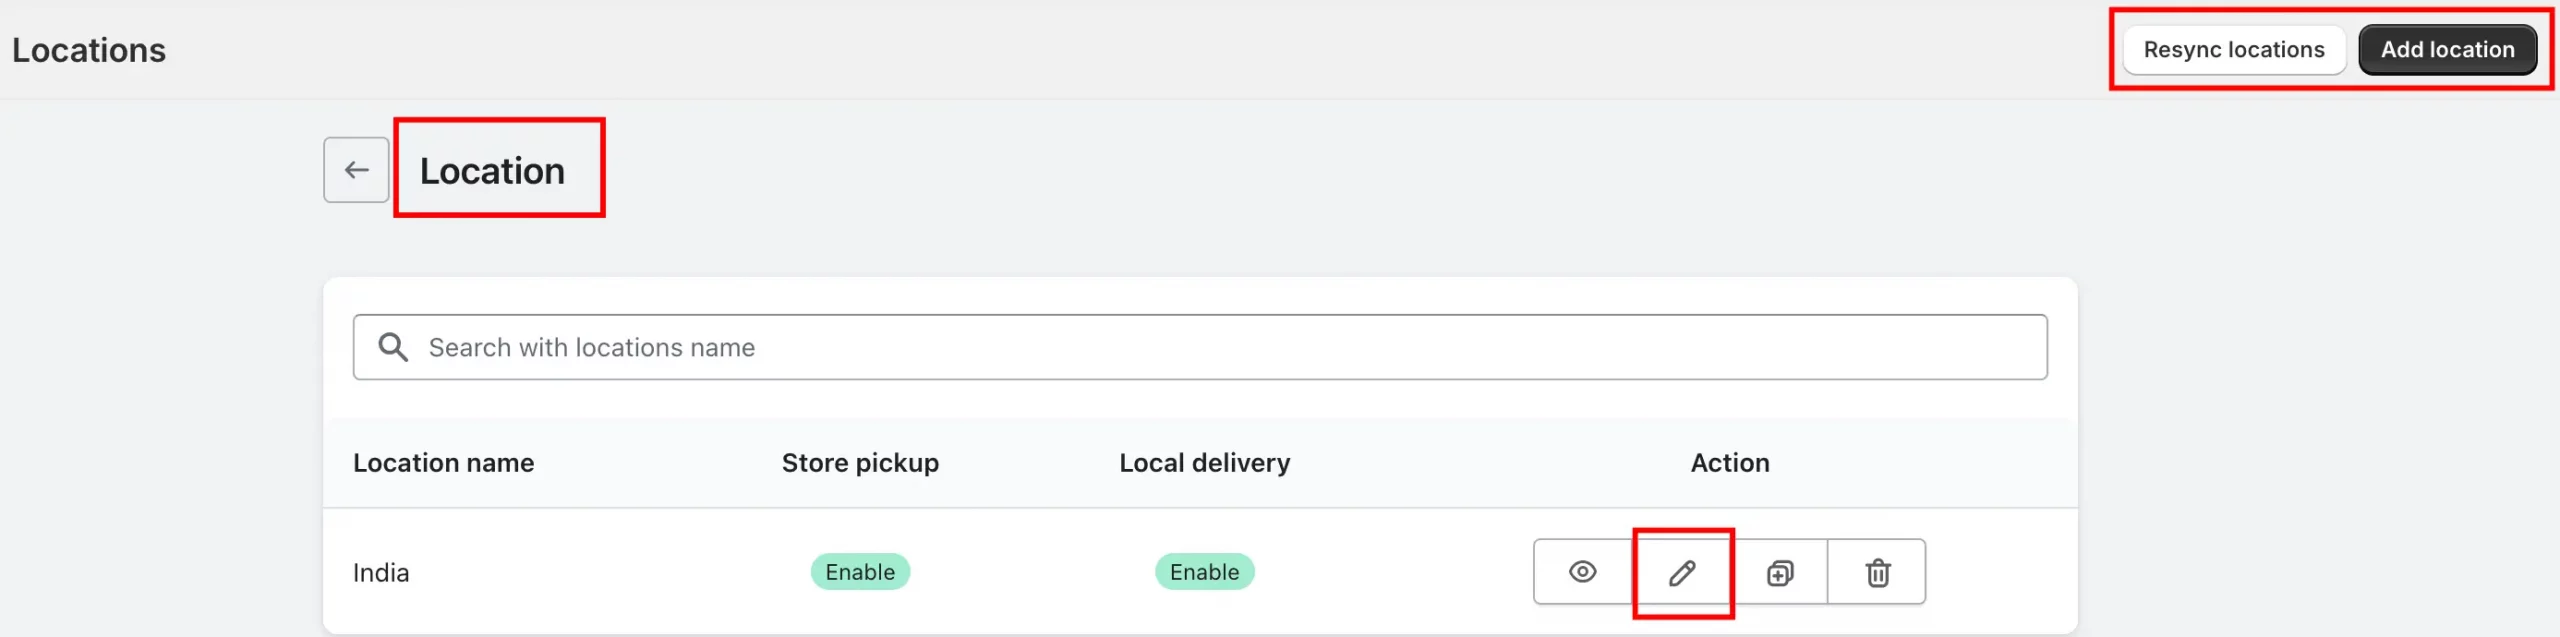Click the Locations title in top bar

pyautogui.click(x=89, y=50)
